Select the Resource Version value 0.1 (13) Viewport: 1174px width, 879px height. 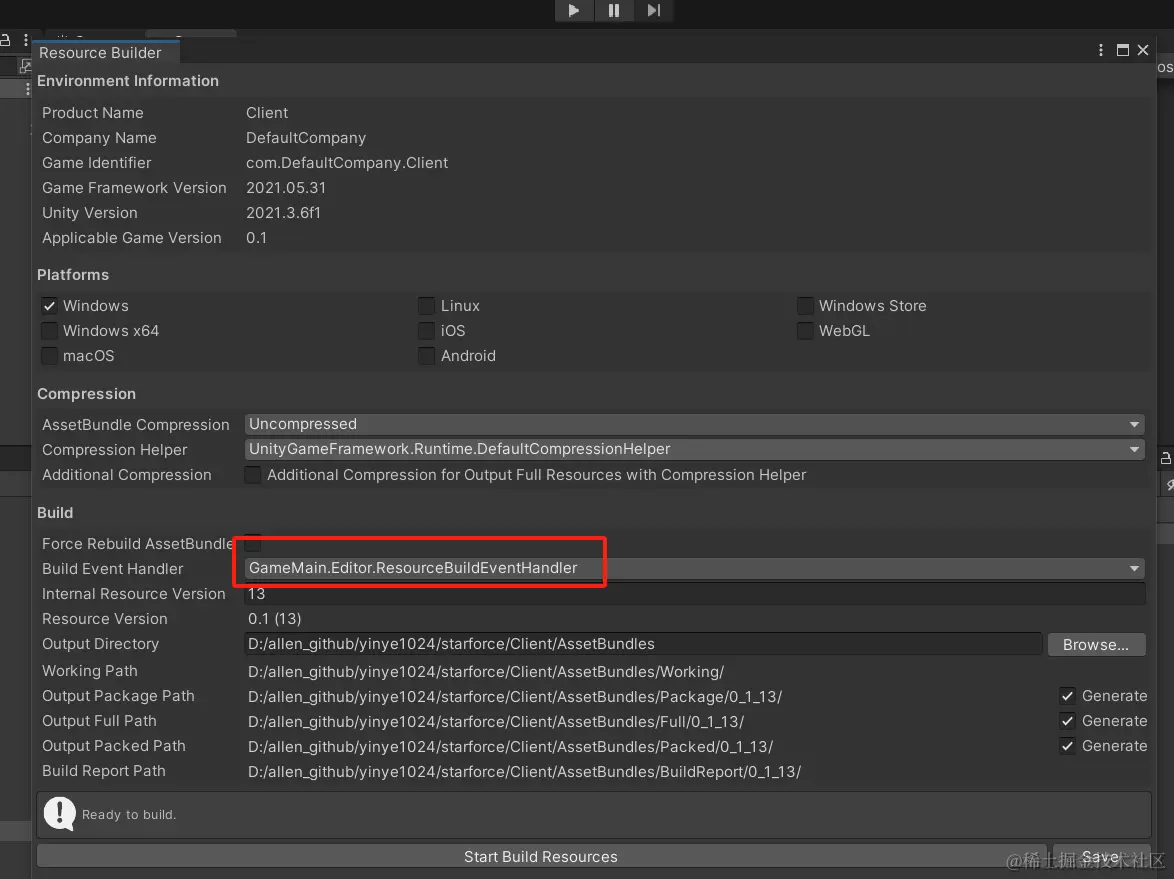pos(275,618)
